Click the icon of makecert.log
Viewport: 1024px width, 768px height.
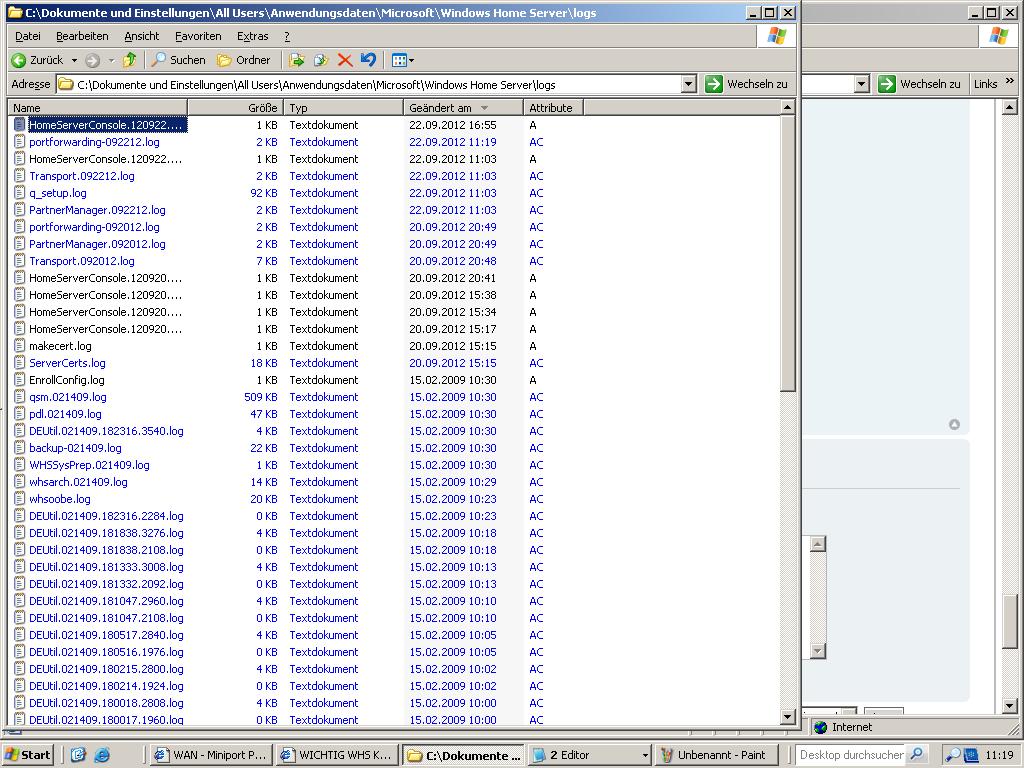(x=20, y=345)
